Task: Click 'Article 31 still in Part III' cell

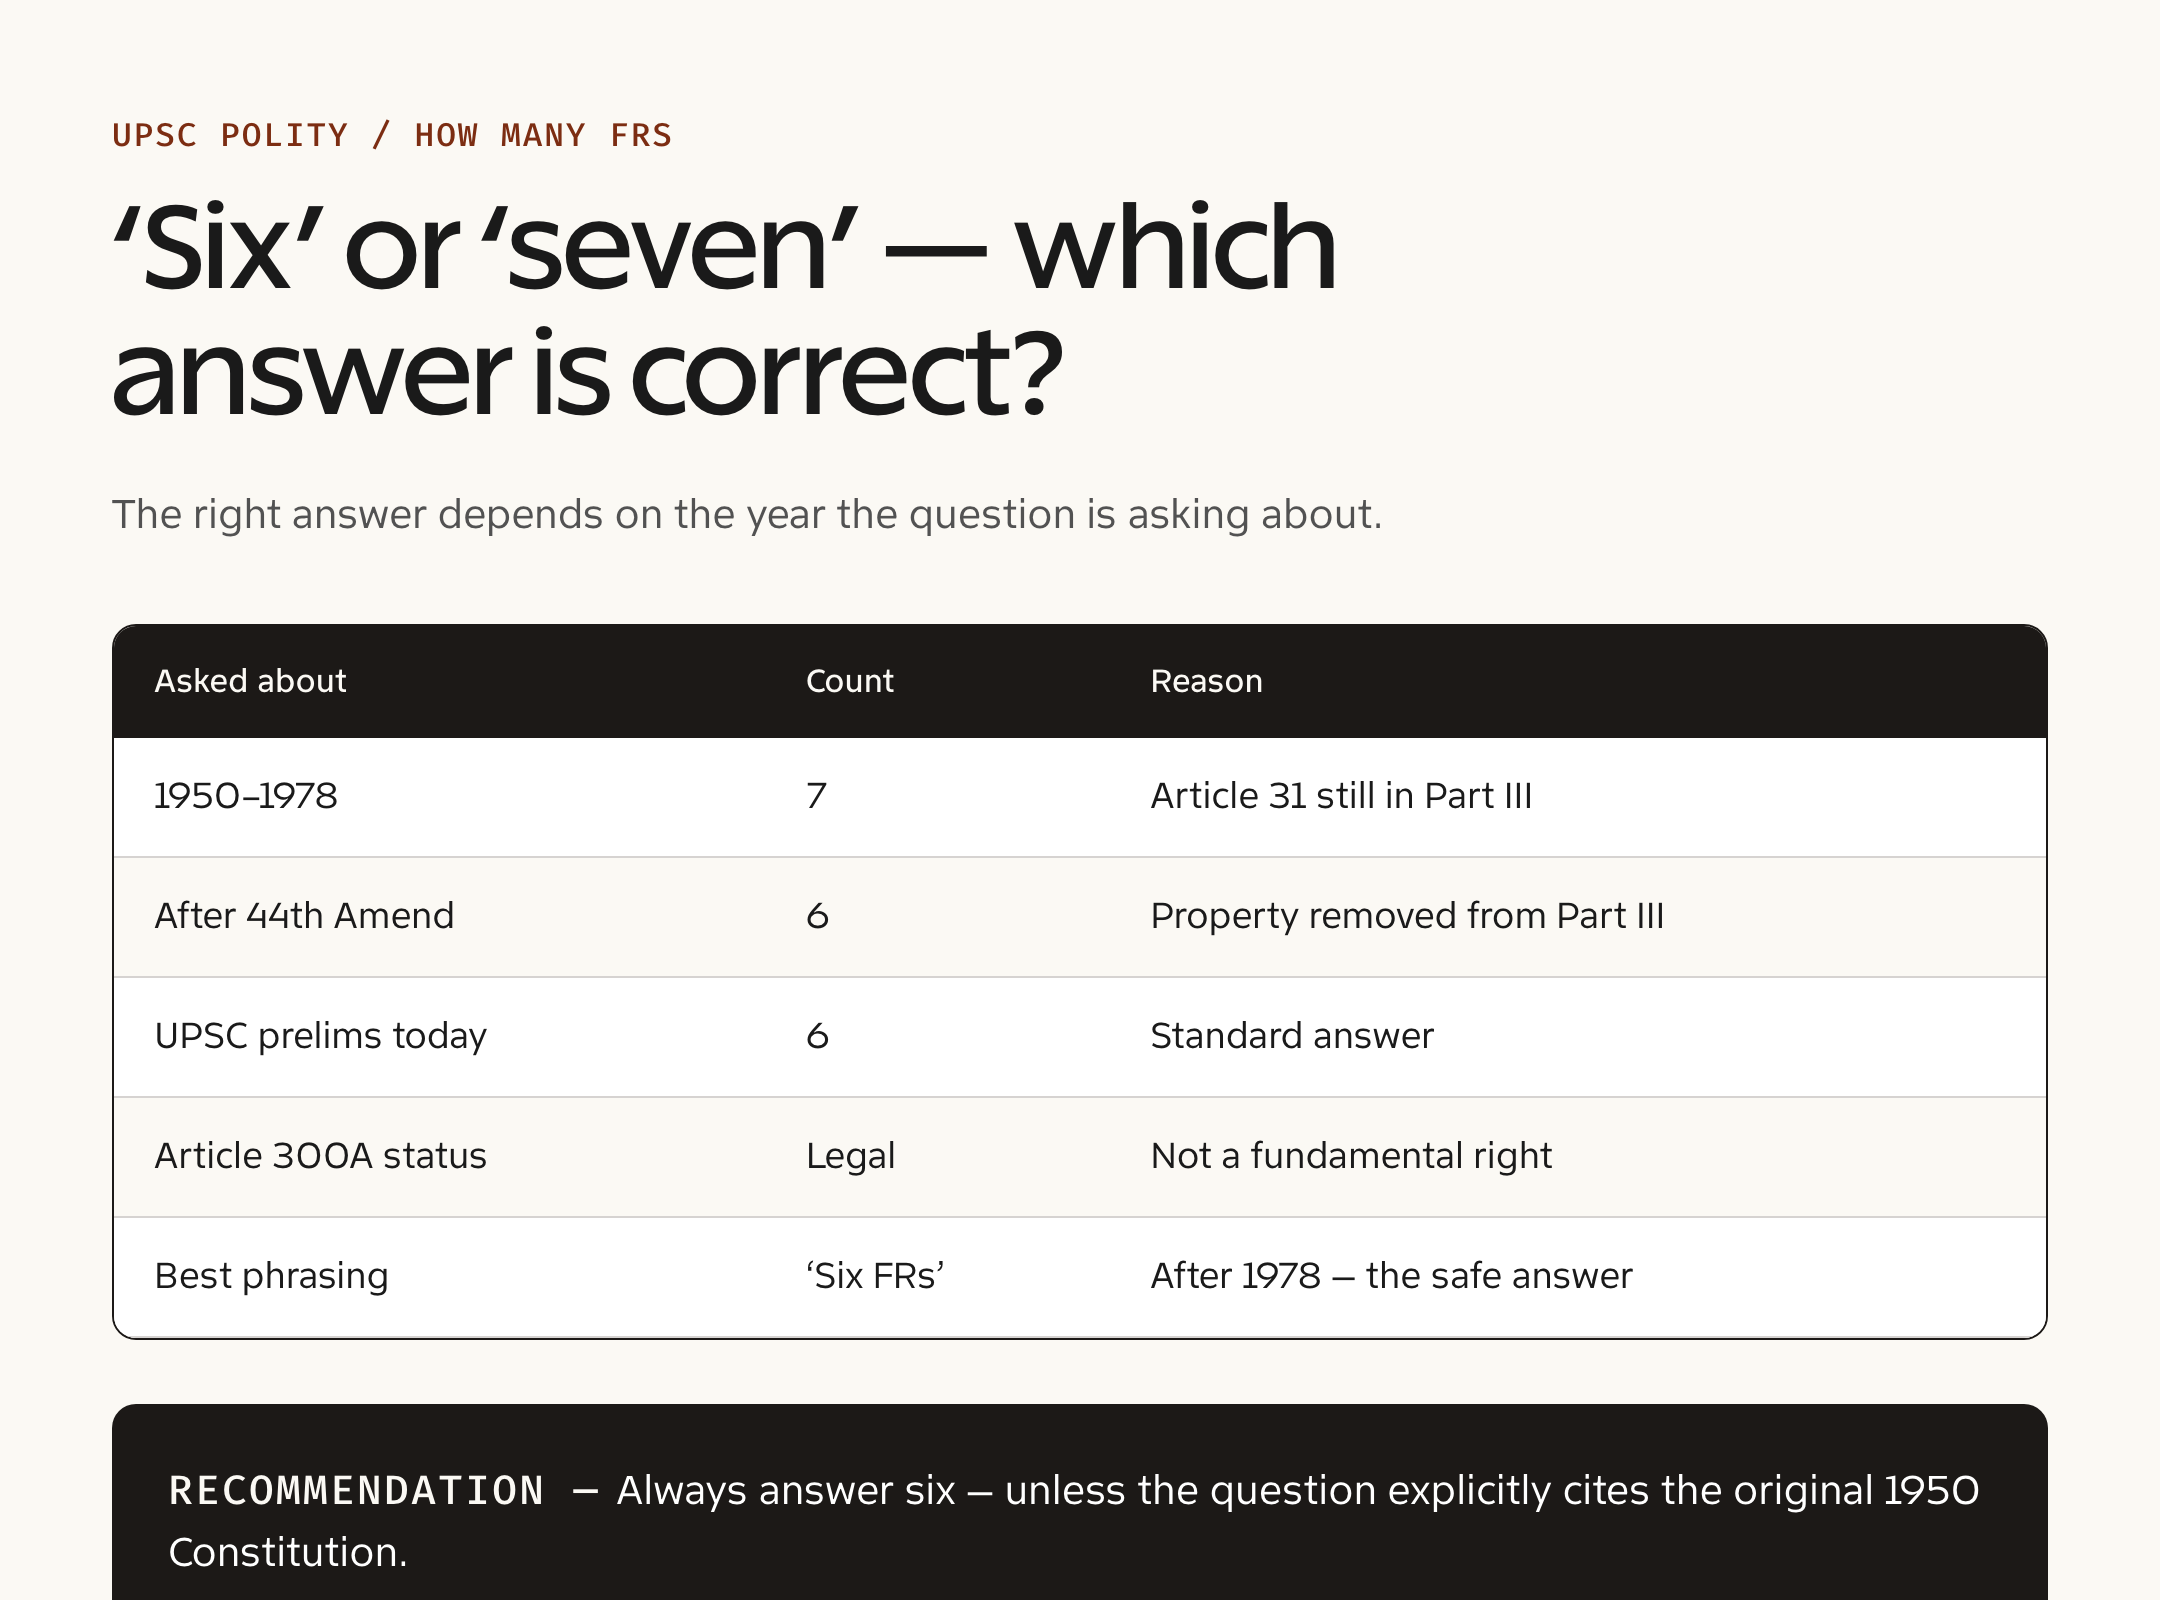Action: pos(1341,796)
